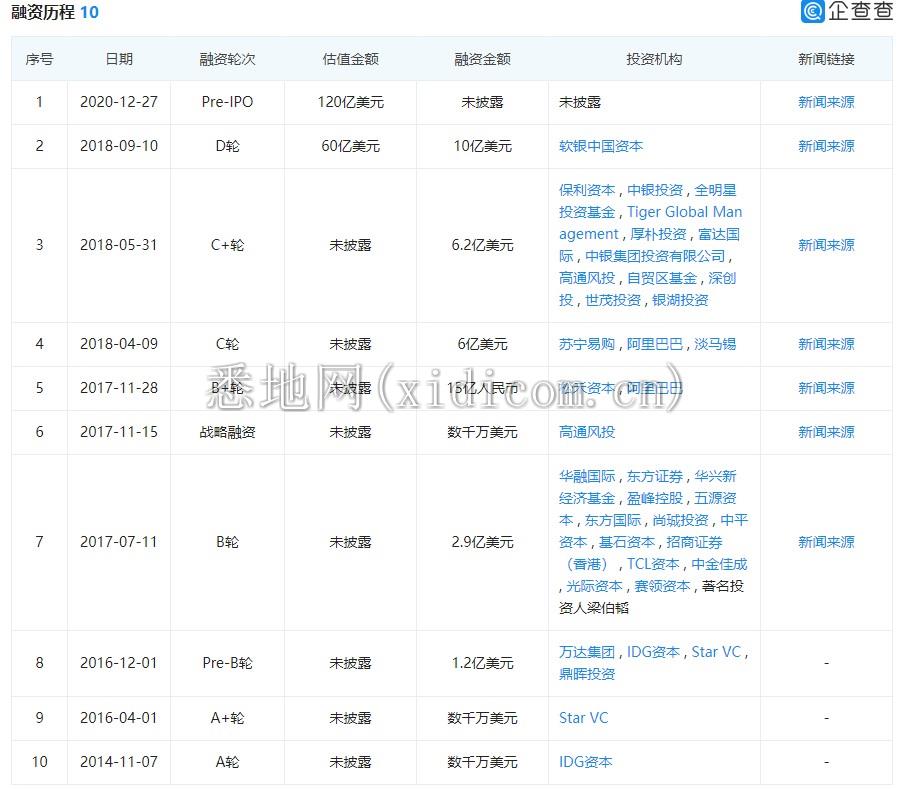Open investor 淡马锡
Image resolution: width=901 pixels, height=789 pixels.
[715, 344]
